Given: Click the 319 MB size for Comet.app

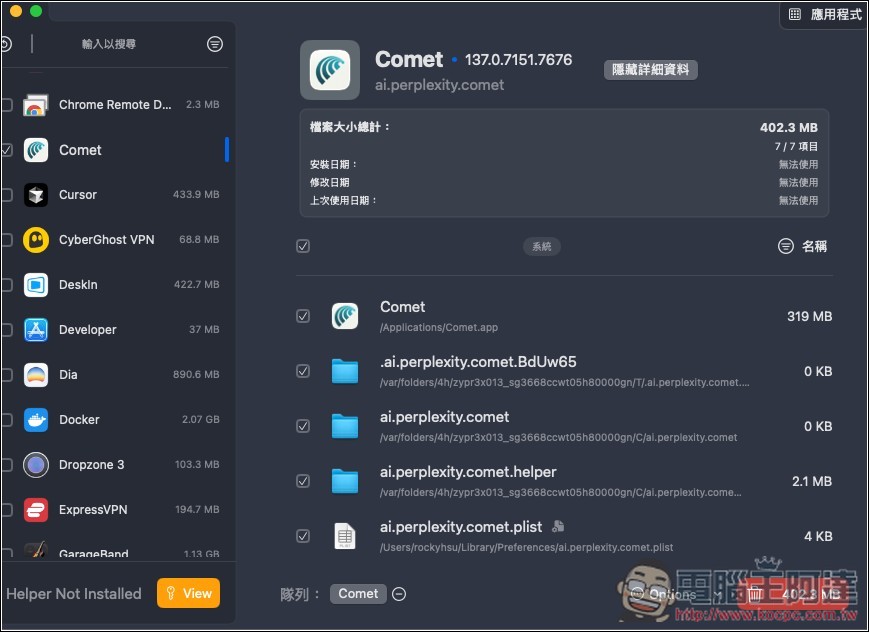Looking at the screenshot, I should 810,316.
